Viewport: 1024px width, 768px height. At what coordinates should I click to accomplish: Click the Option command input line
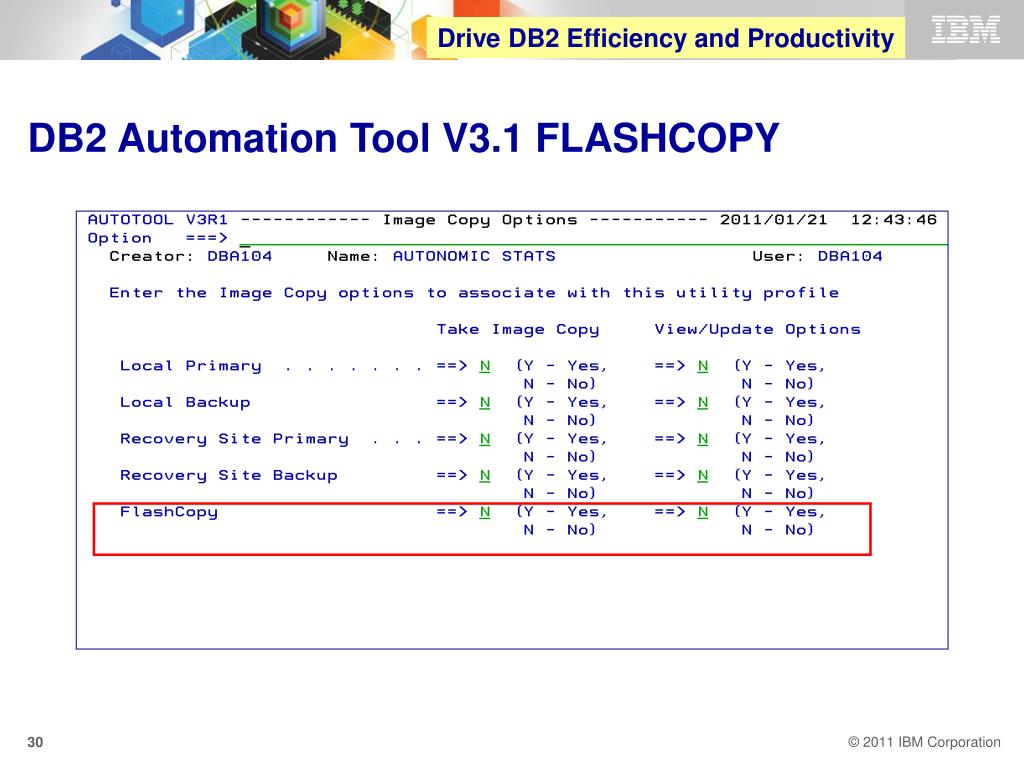tap(593, 238)
